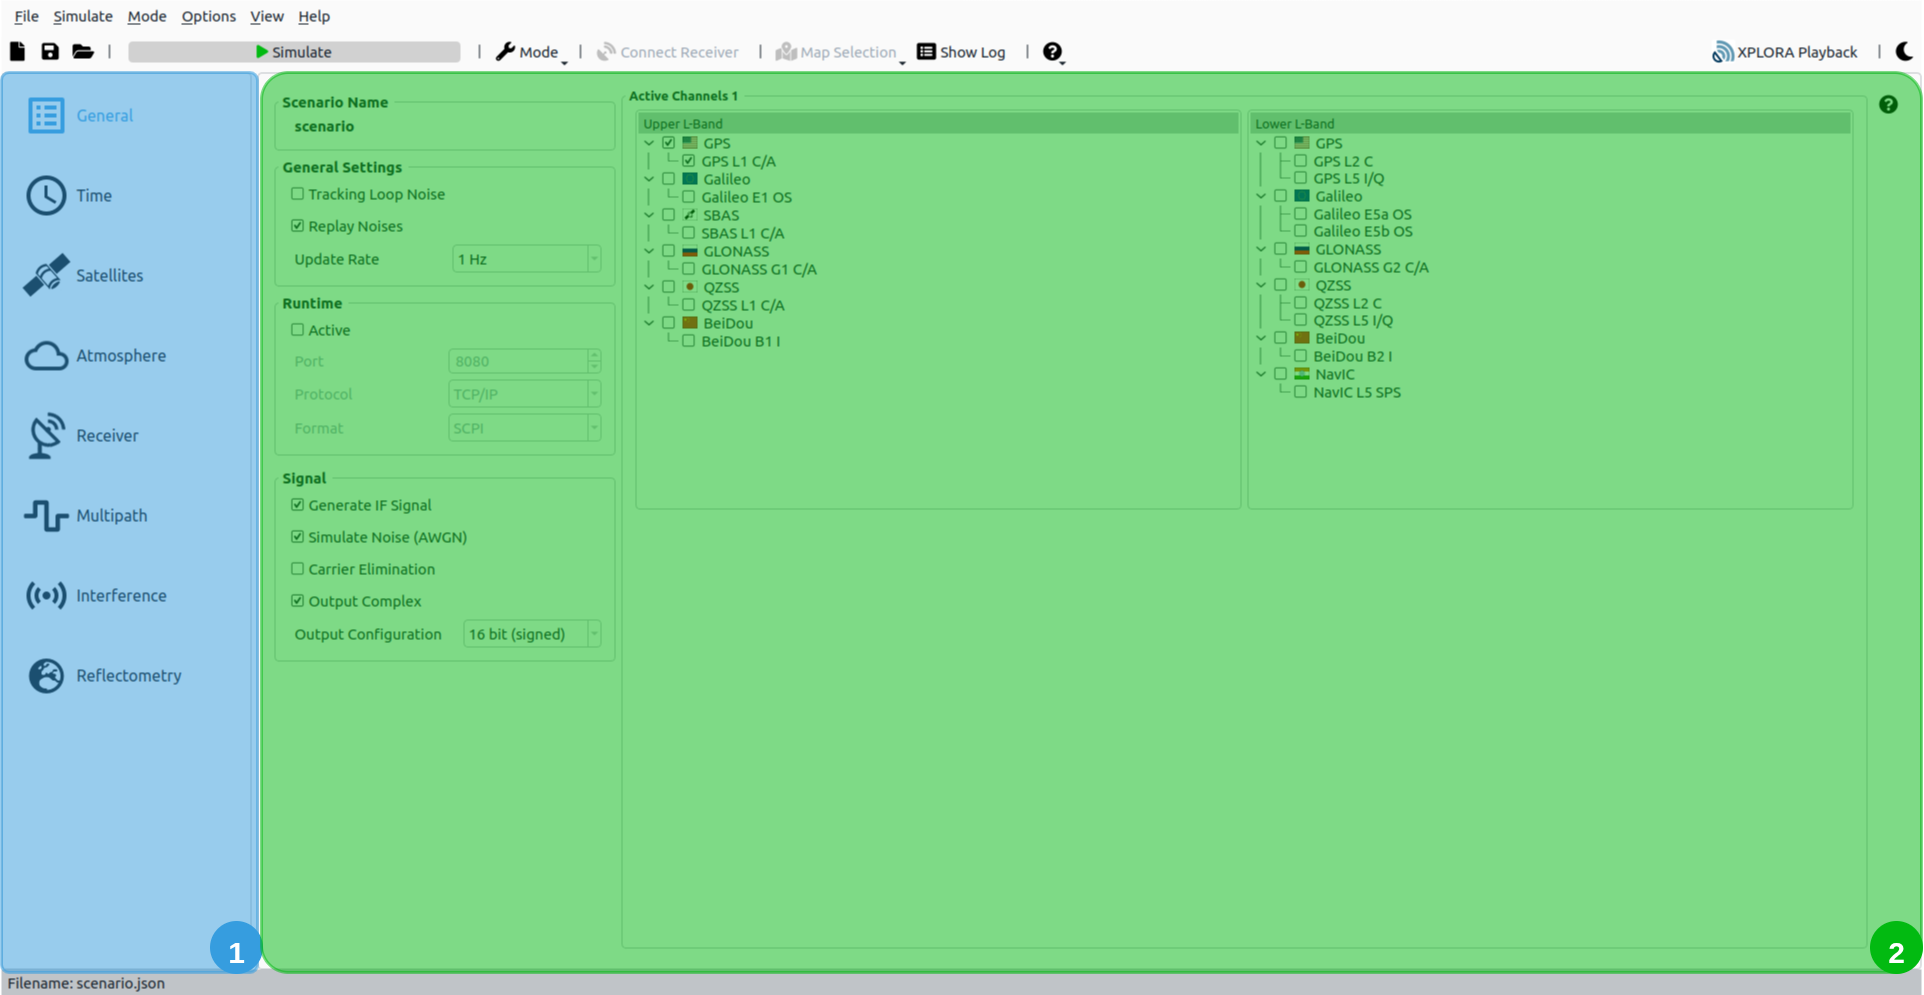Open the Update Rate dropdown
This screenshot has width=1924, height=995.
pyautogui.click(x=526, y=259)
